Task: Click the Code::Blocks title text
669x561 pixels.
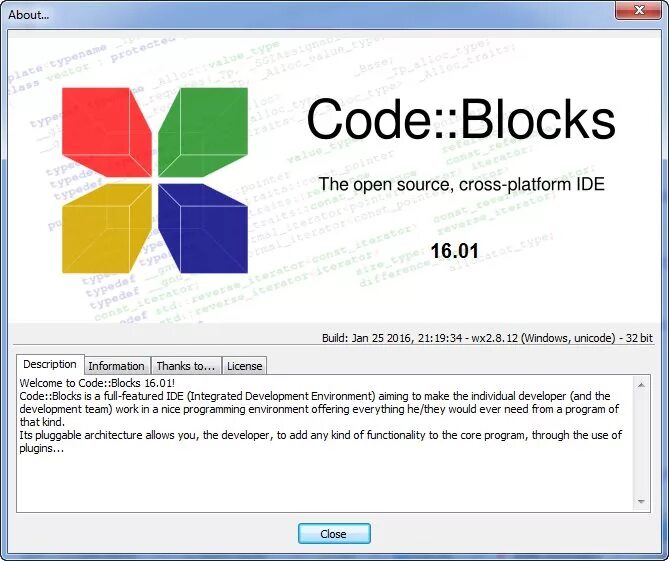Action: (x=461, y=119)
